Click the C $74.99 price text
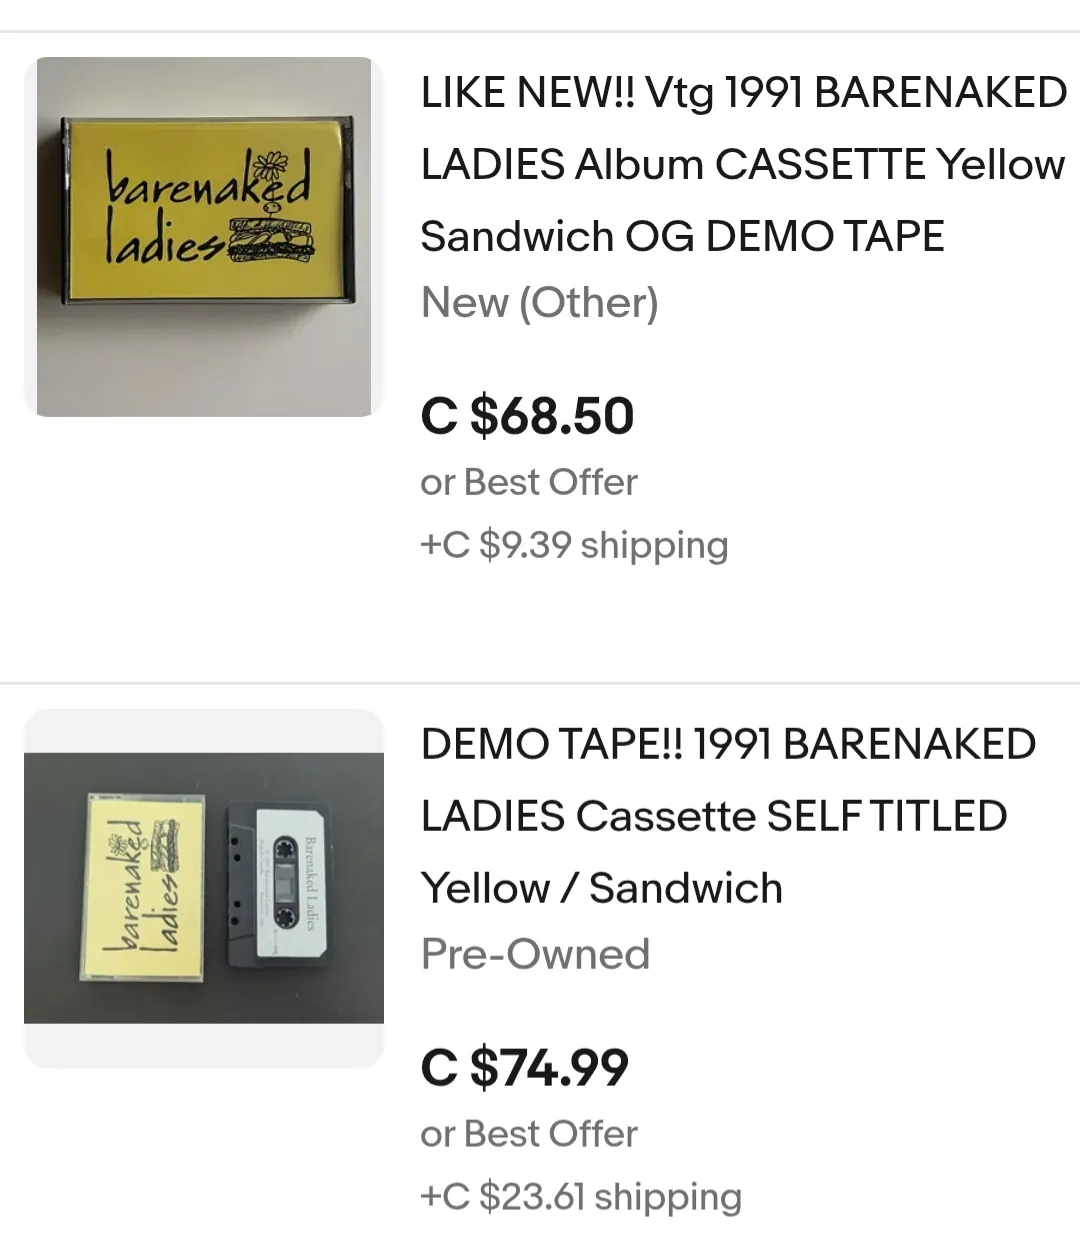The height and width of the screenshot is (1243, 1080). (524, 1067)
